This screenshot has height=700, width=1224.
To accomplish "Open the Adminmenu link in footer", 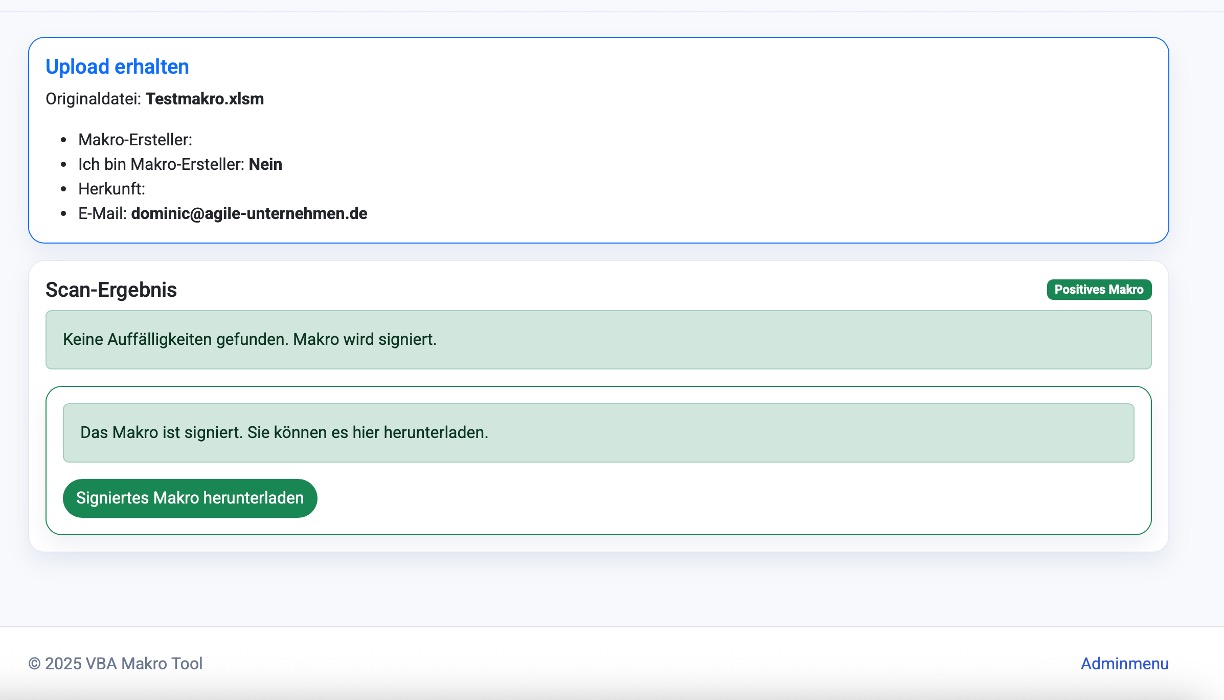I will [1124, 663].
